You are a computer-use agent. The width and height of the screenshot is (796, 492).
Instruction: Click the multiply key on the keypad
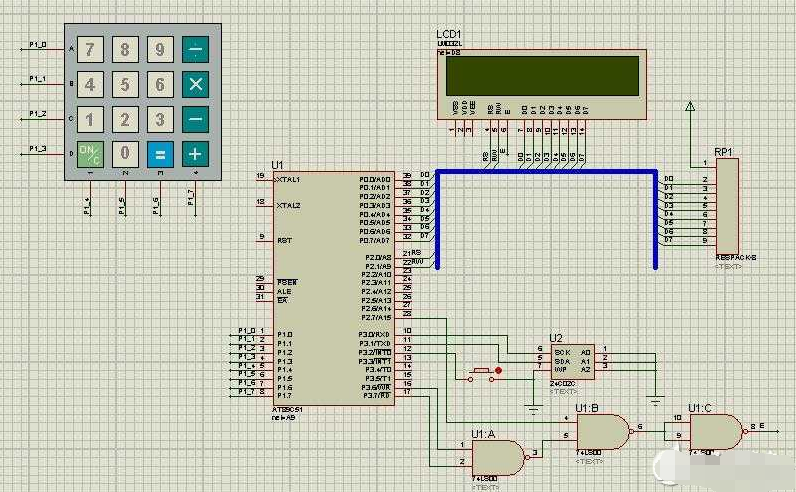195,84
